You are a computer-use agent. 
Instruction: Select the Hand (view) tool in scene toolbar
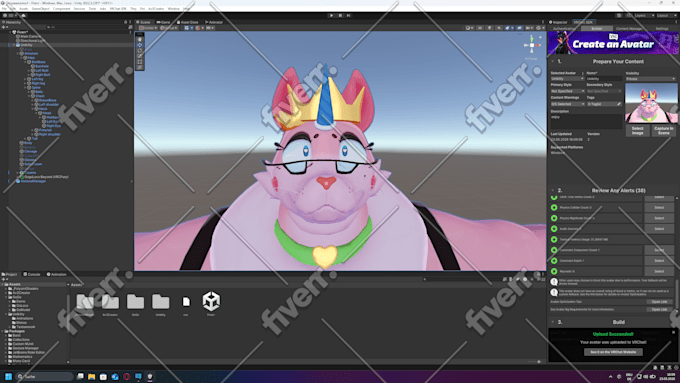(x=140, y=39)
